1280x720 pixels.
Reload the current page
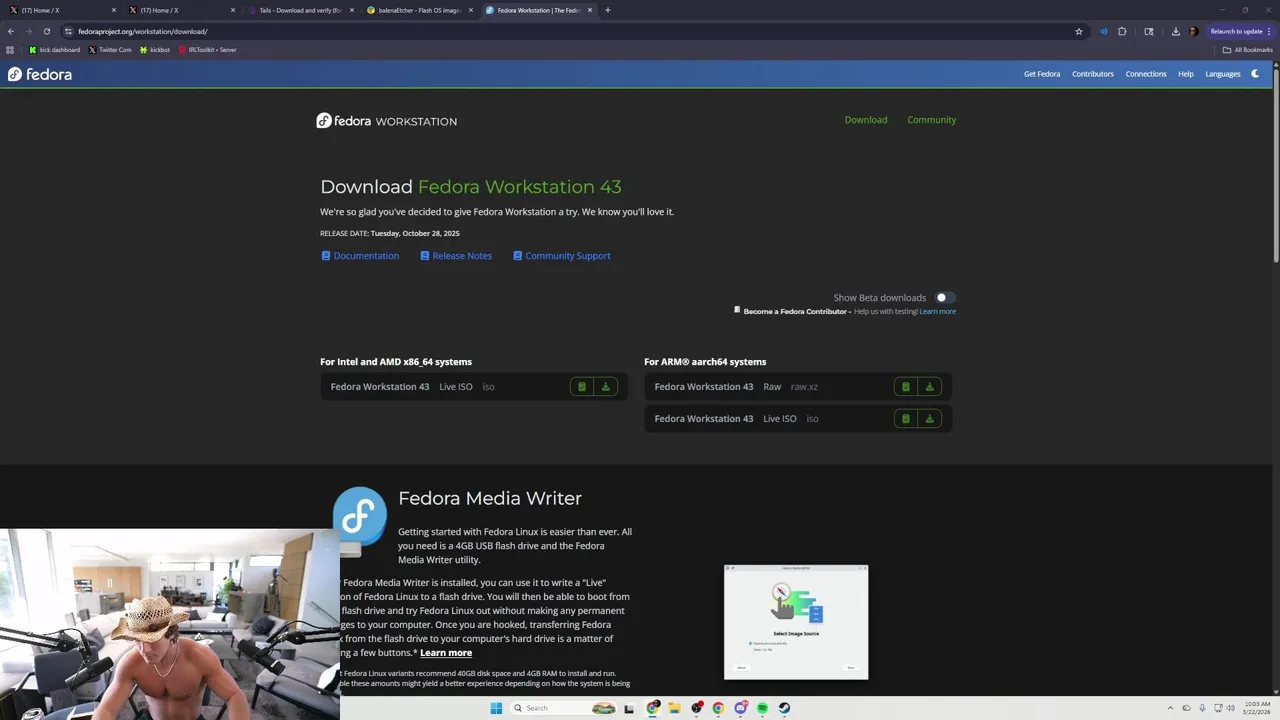(46, 31)
